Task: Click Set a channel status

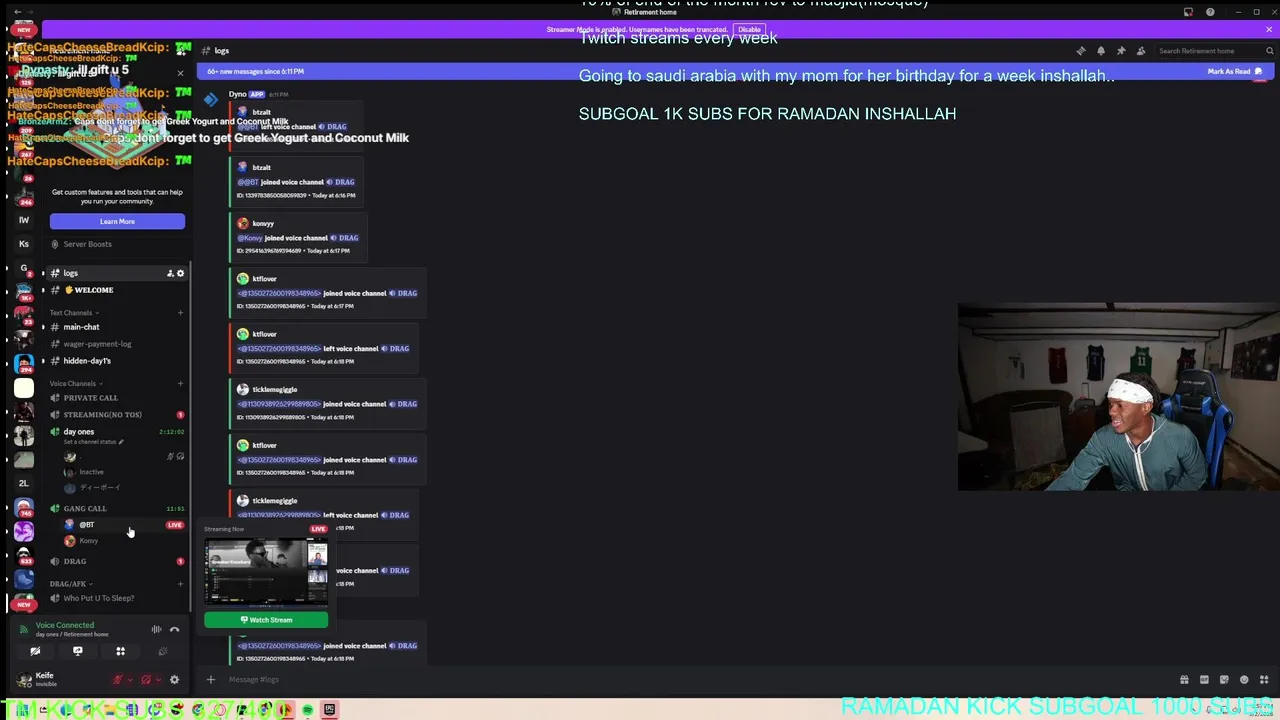Action: pyautogui.click(x=93, y=442)
